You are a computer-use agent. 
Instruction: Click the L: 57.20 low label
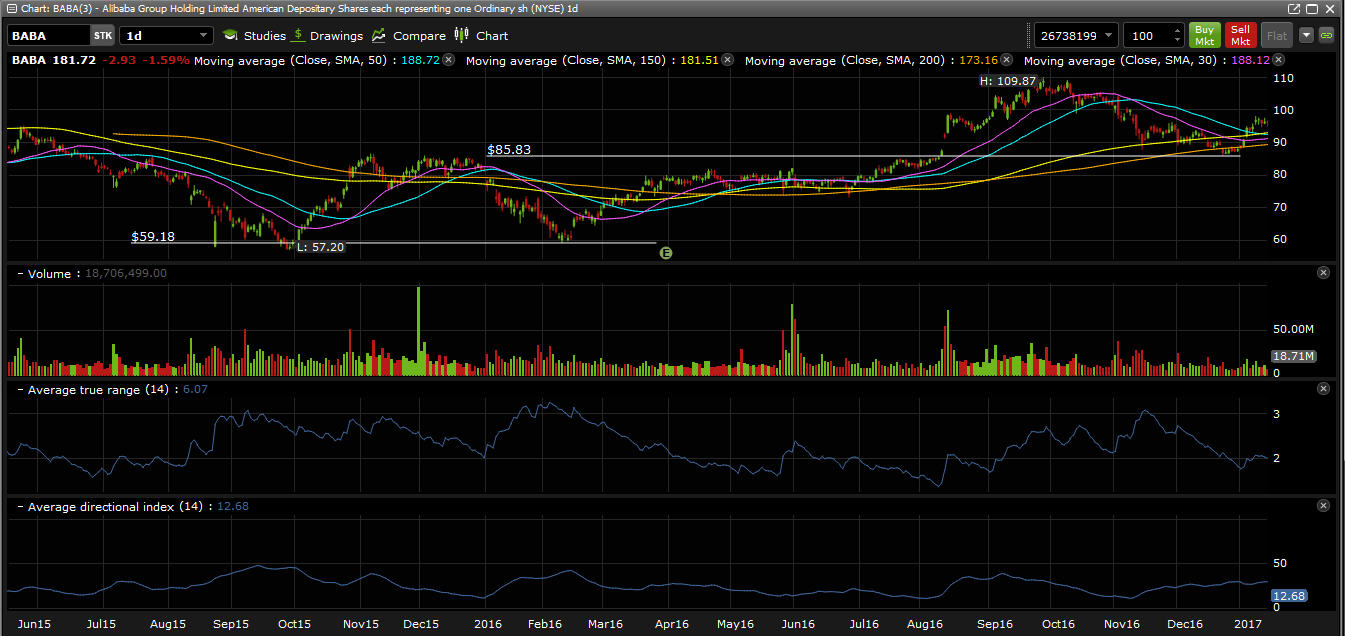coord(320,247)
